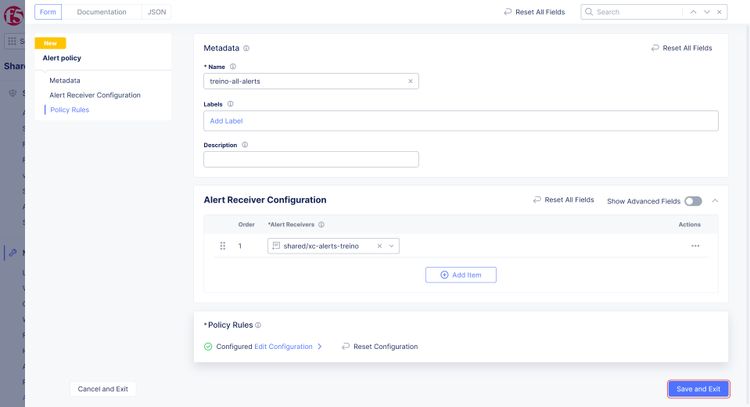Go to the next search result arrow
Image resolution: width=750 pixels, height=407 pixels.
point(708,12)
